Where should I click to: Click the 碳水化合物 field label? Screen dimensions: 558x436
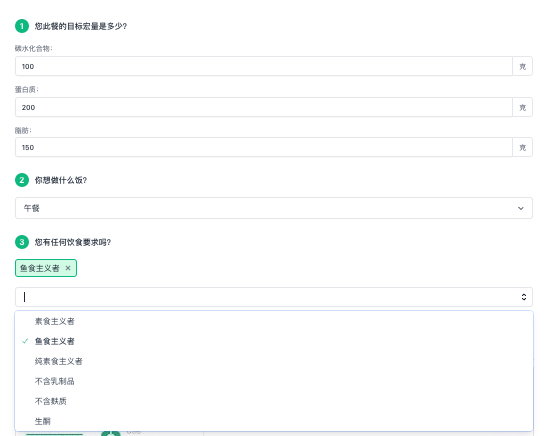[33, 48]
